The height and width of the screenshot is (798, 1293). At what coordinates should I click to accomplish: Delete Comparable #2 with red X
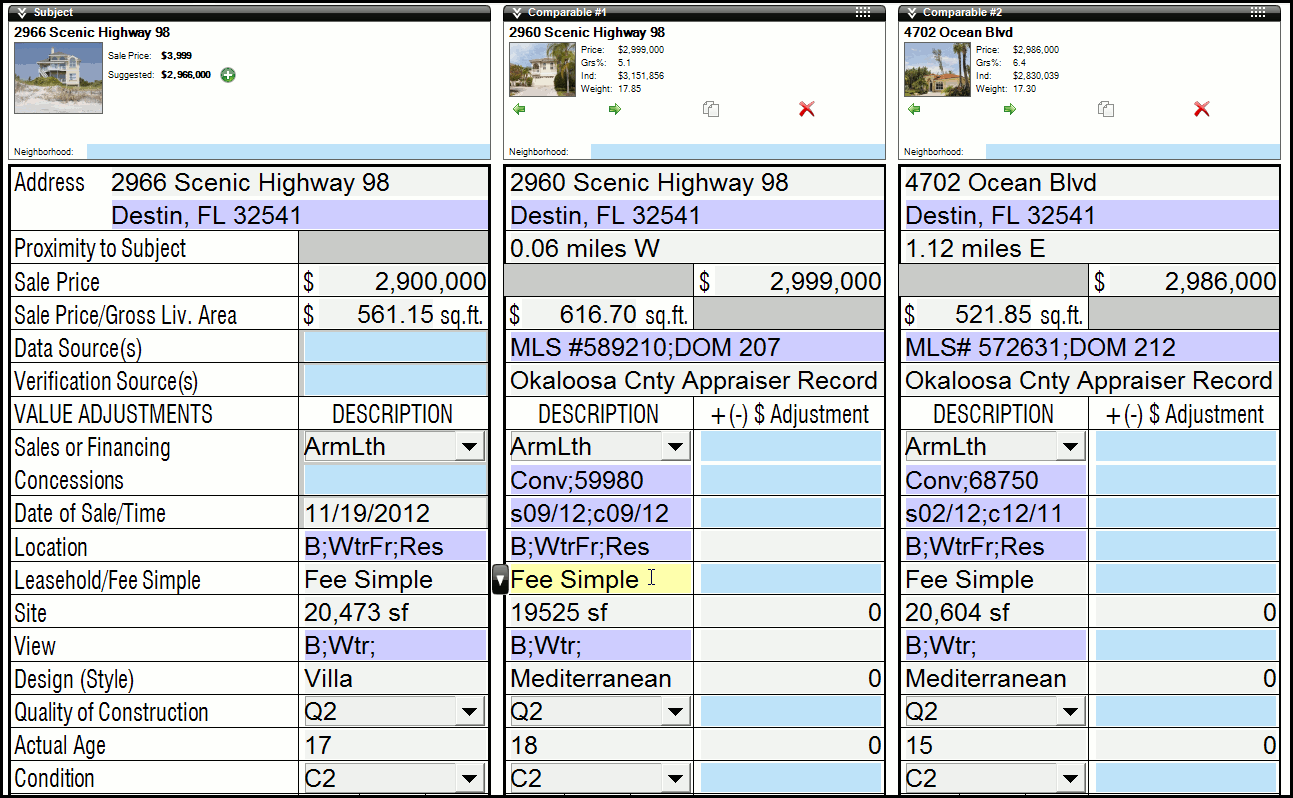pos(1202,109)
